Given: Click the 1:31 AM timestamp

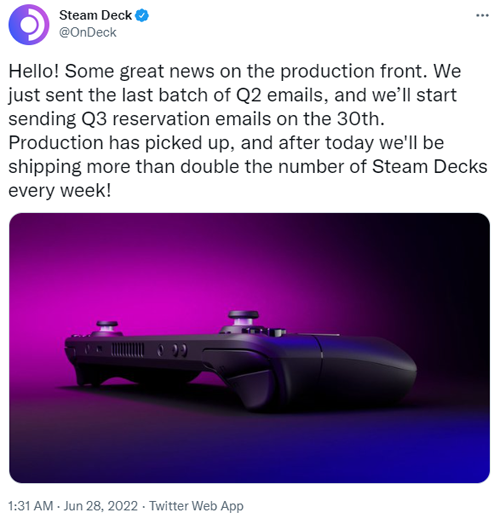Looking at the screenshot, I should point(31,506).
